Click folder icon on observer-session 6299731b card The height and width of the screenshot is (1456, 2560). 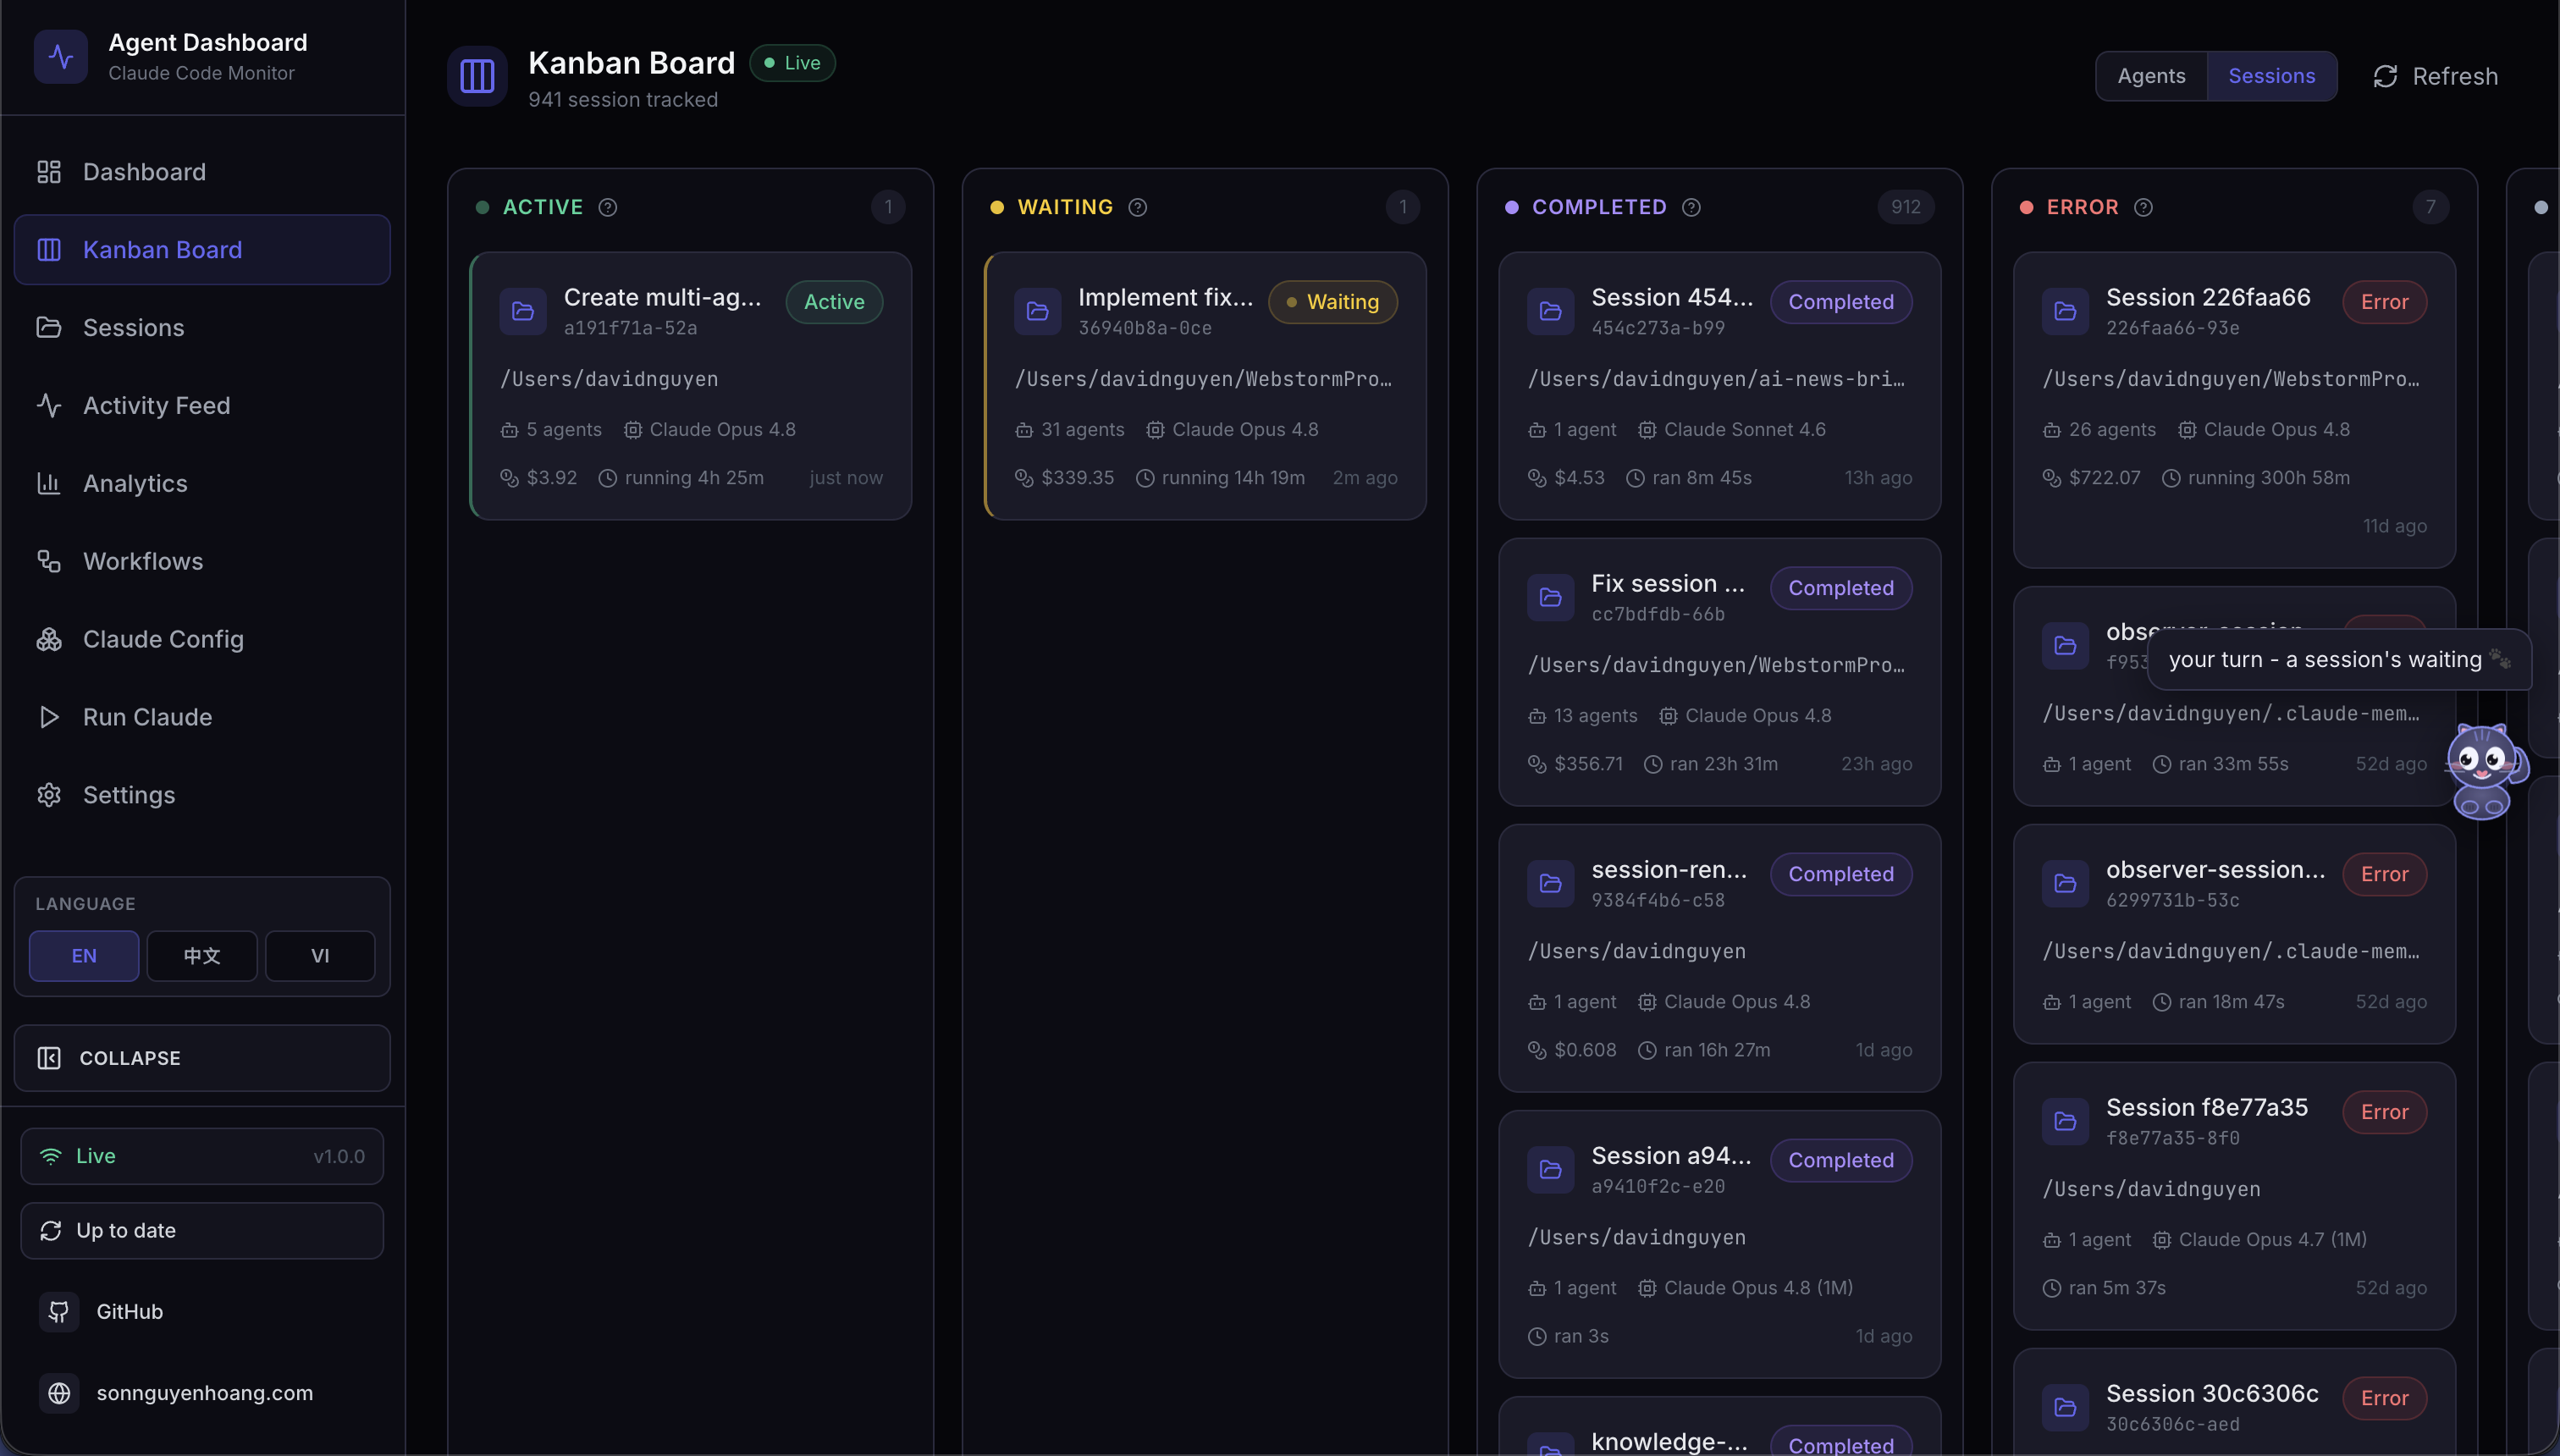pos(2066,883)
